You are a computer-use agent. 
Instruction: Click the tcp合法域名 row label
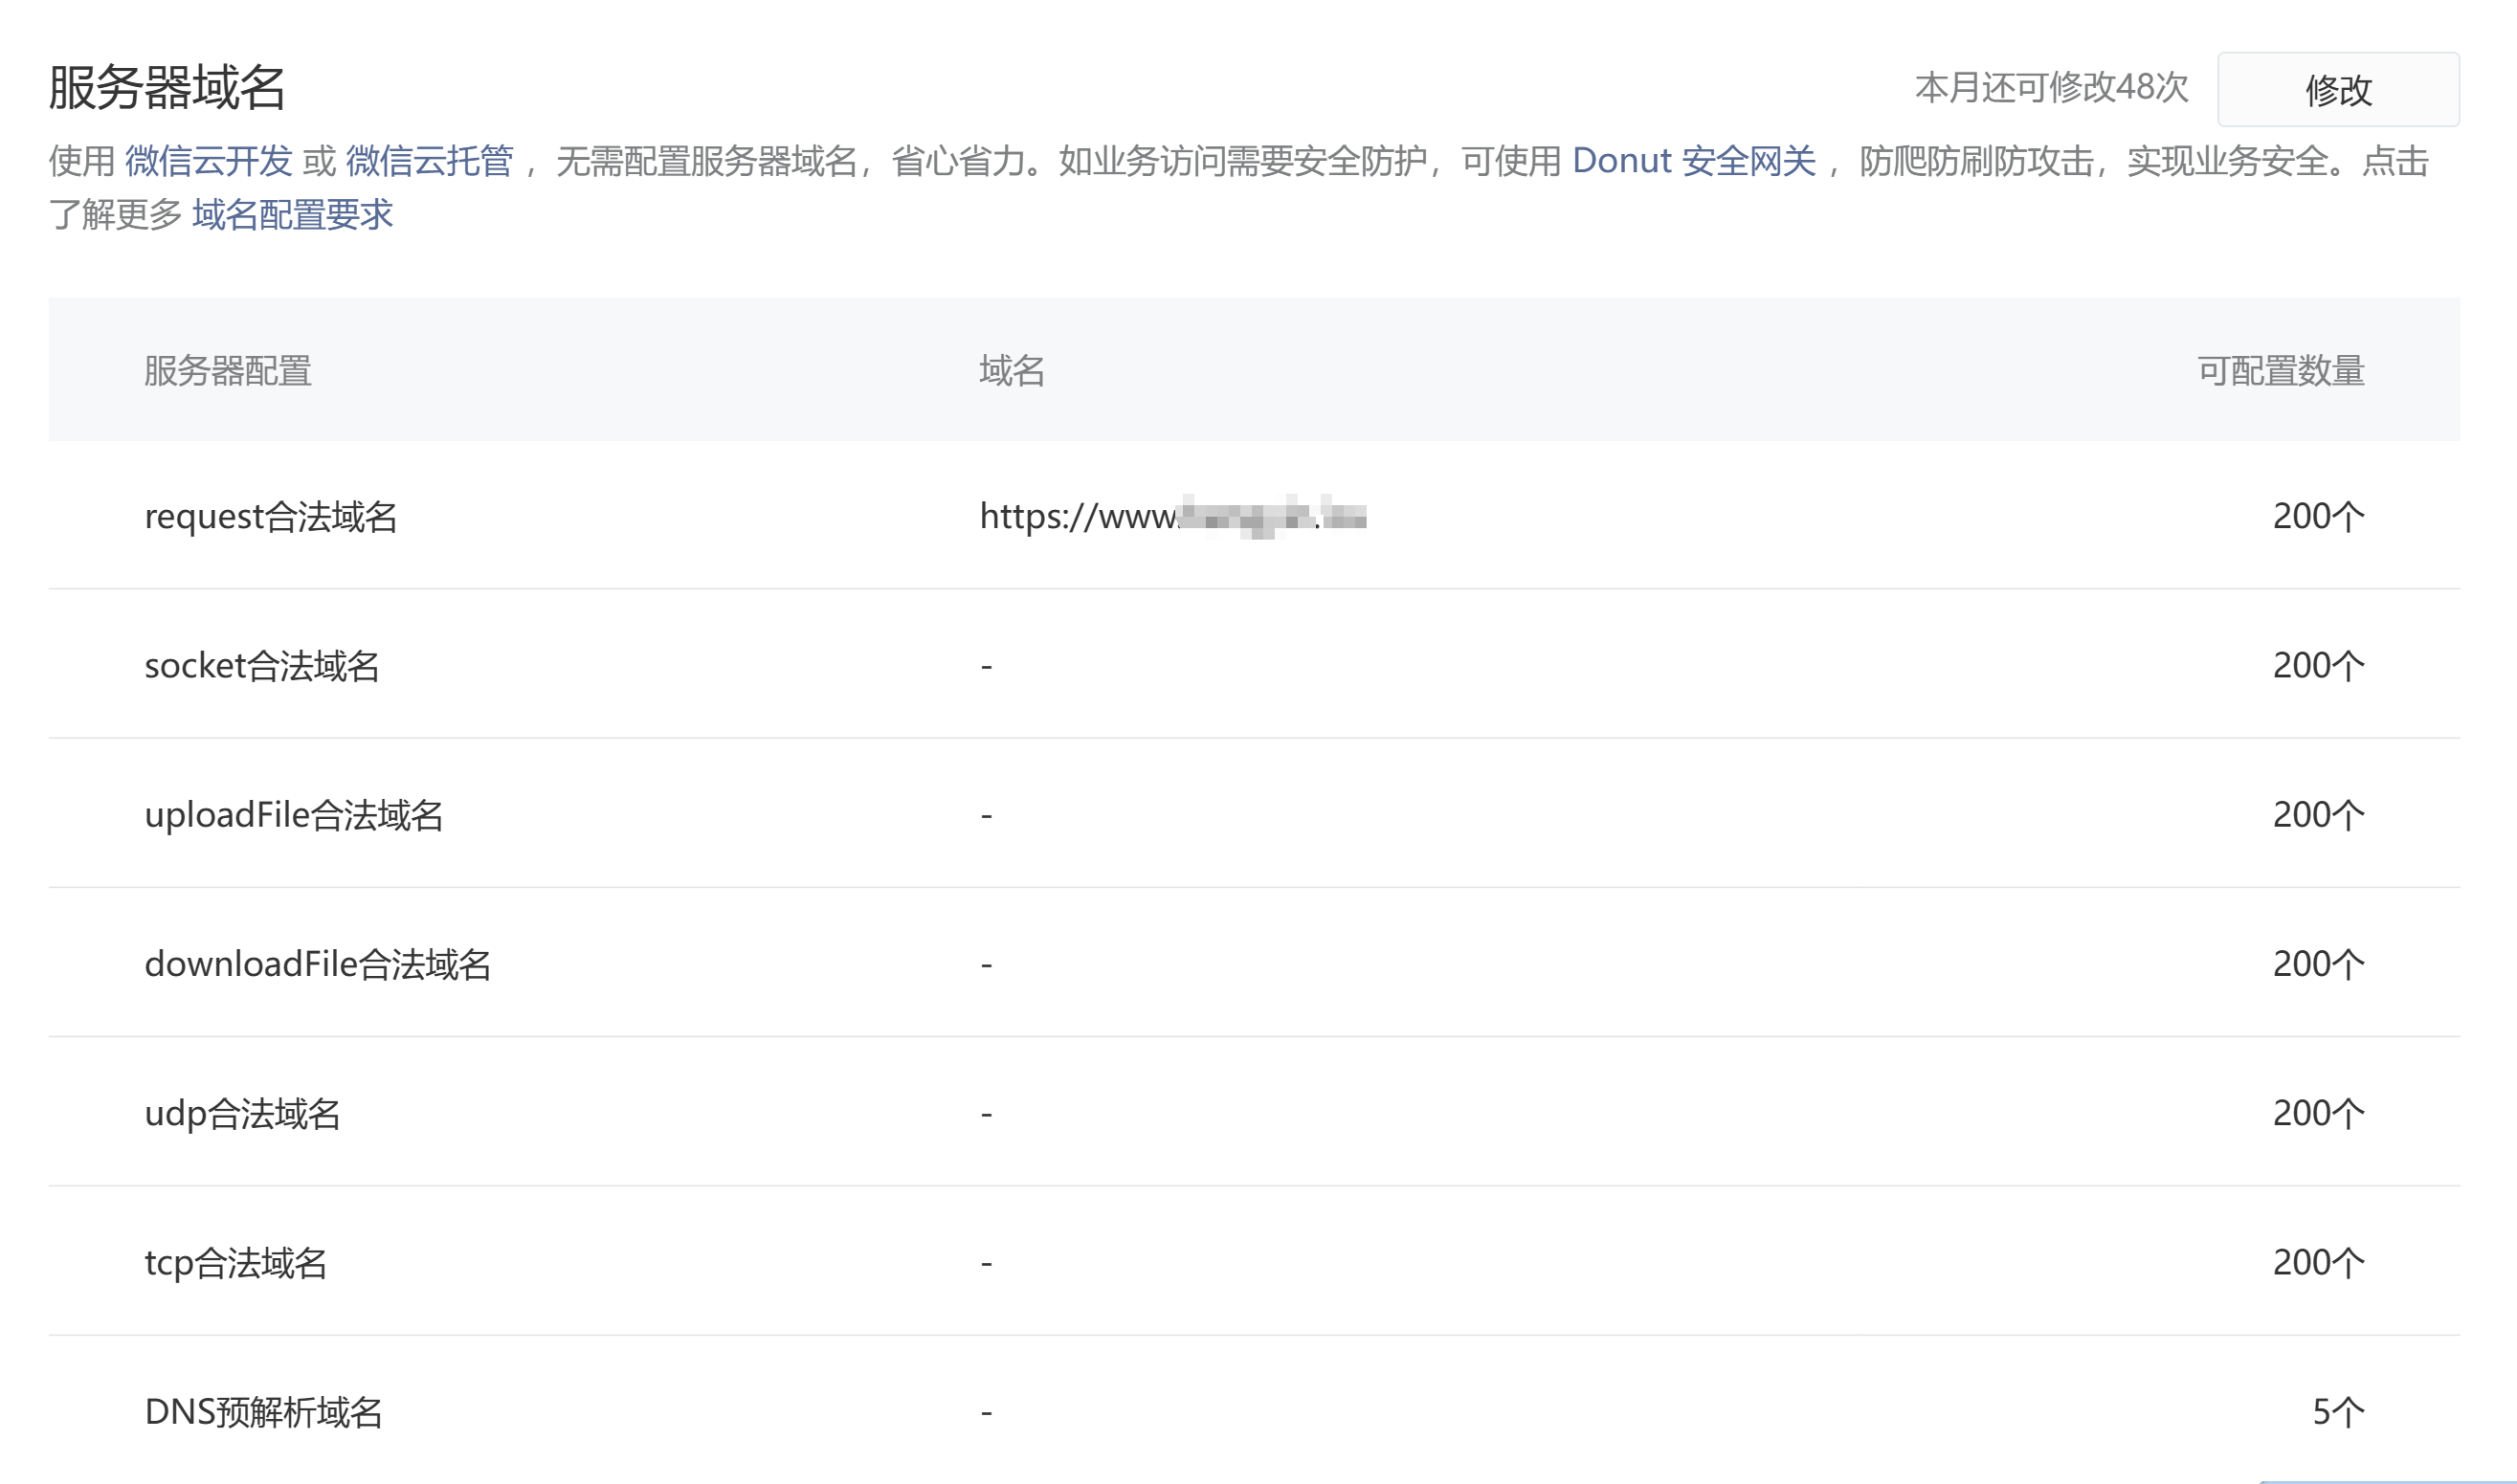(x=236, y=1263)
